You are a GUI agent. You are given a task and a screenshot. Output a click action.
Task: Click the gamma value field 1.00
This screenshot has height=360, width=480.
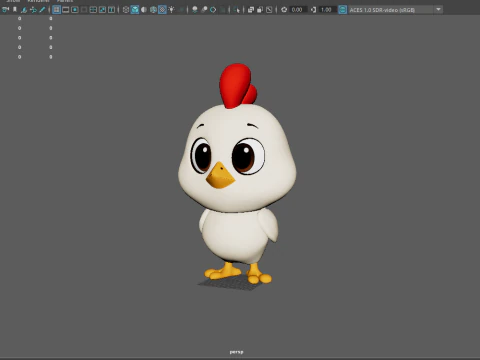coord(327,10)
